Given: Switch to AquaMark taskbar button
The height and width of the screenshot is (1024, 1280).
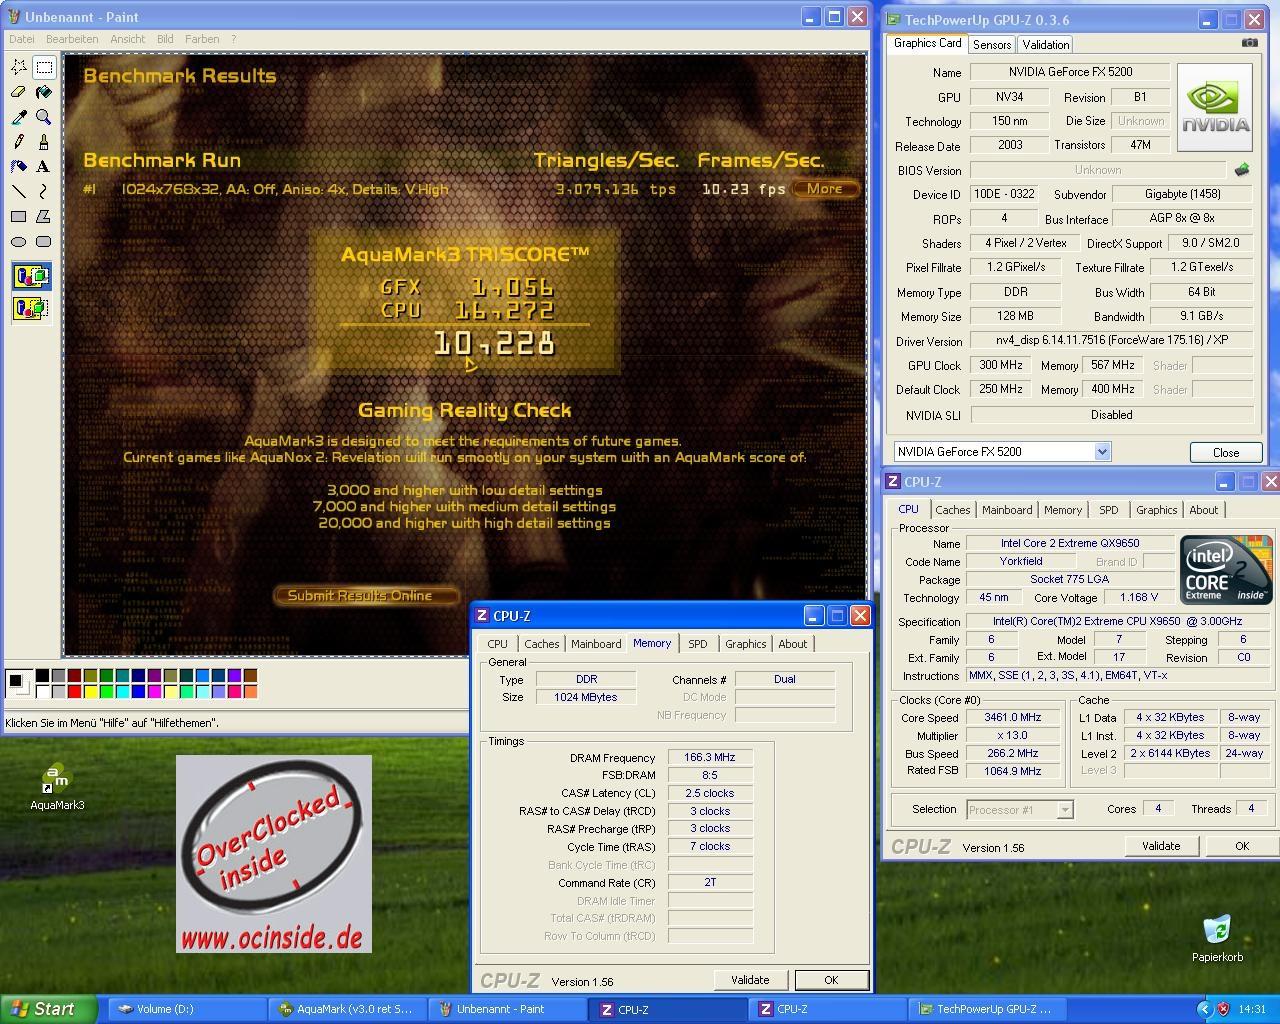Looking at the screenshot, I should pos(347,1009).
